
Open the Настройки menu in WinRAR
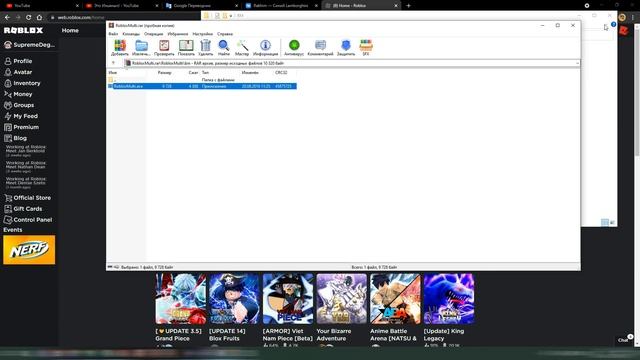202,34
